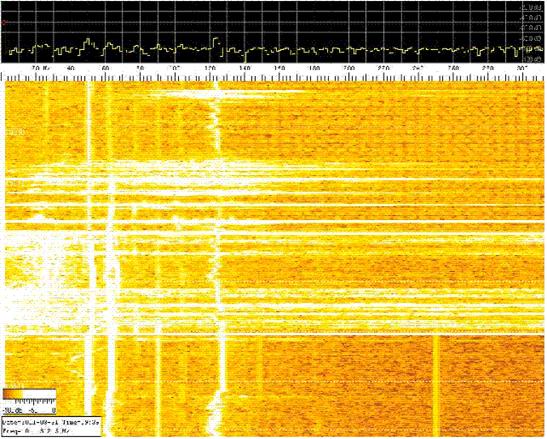Click the date, time and frequency info box

click(52, 427)
